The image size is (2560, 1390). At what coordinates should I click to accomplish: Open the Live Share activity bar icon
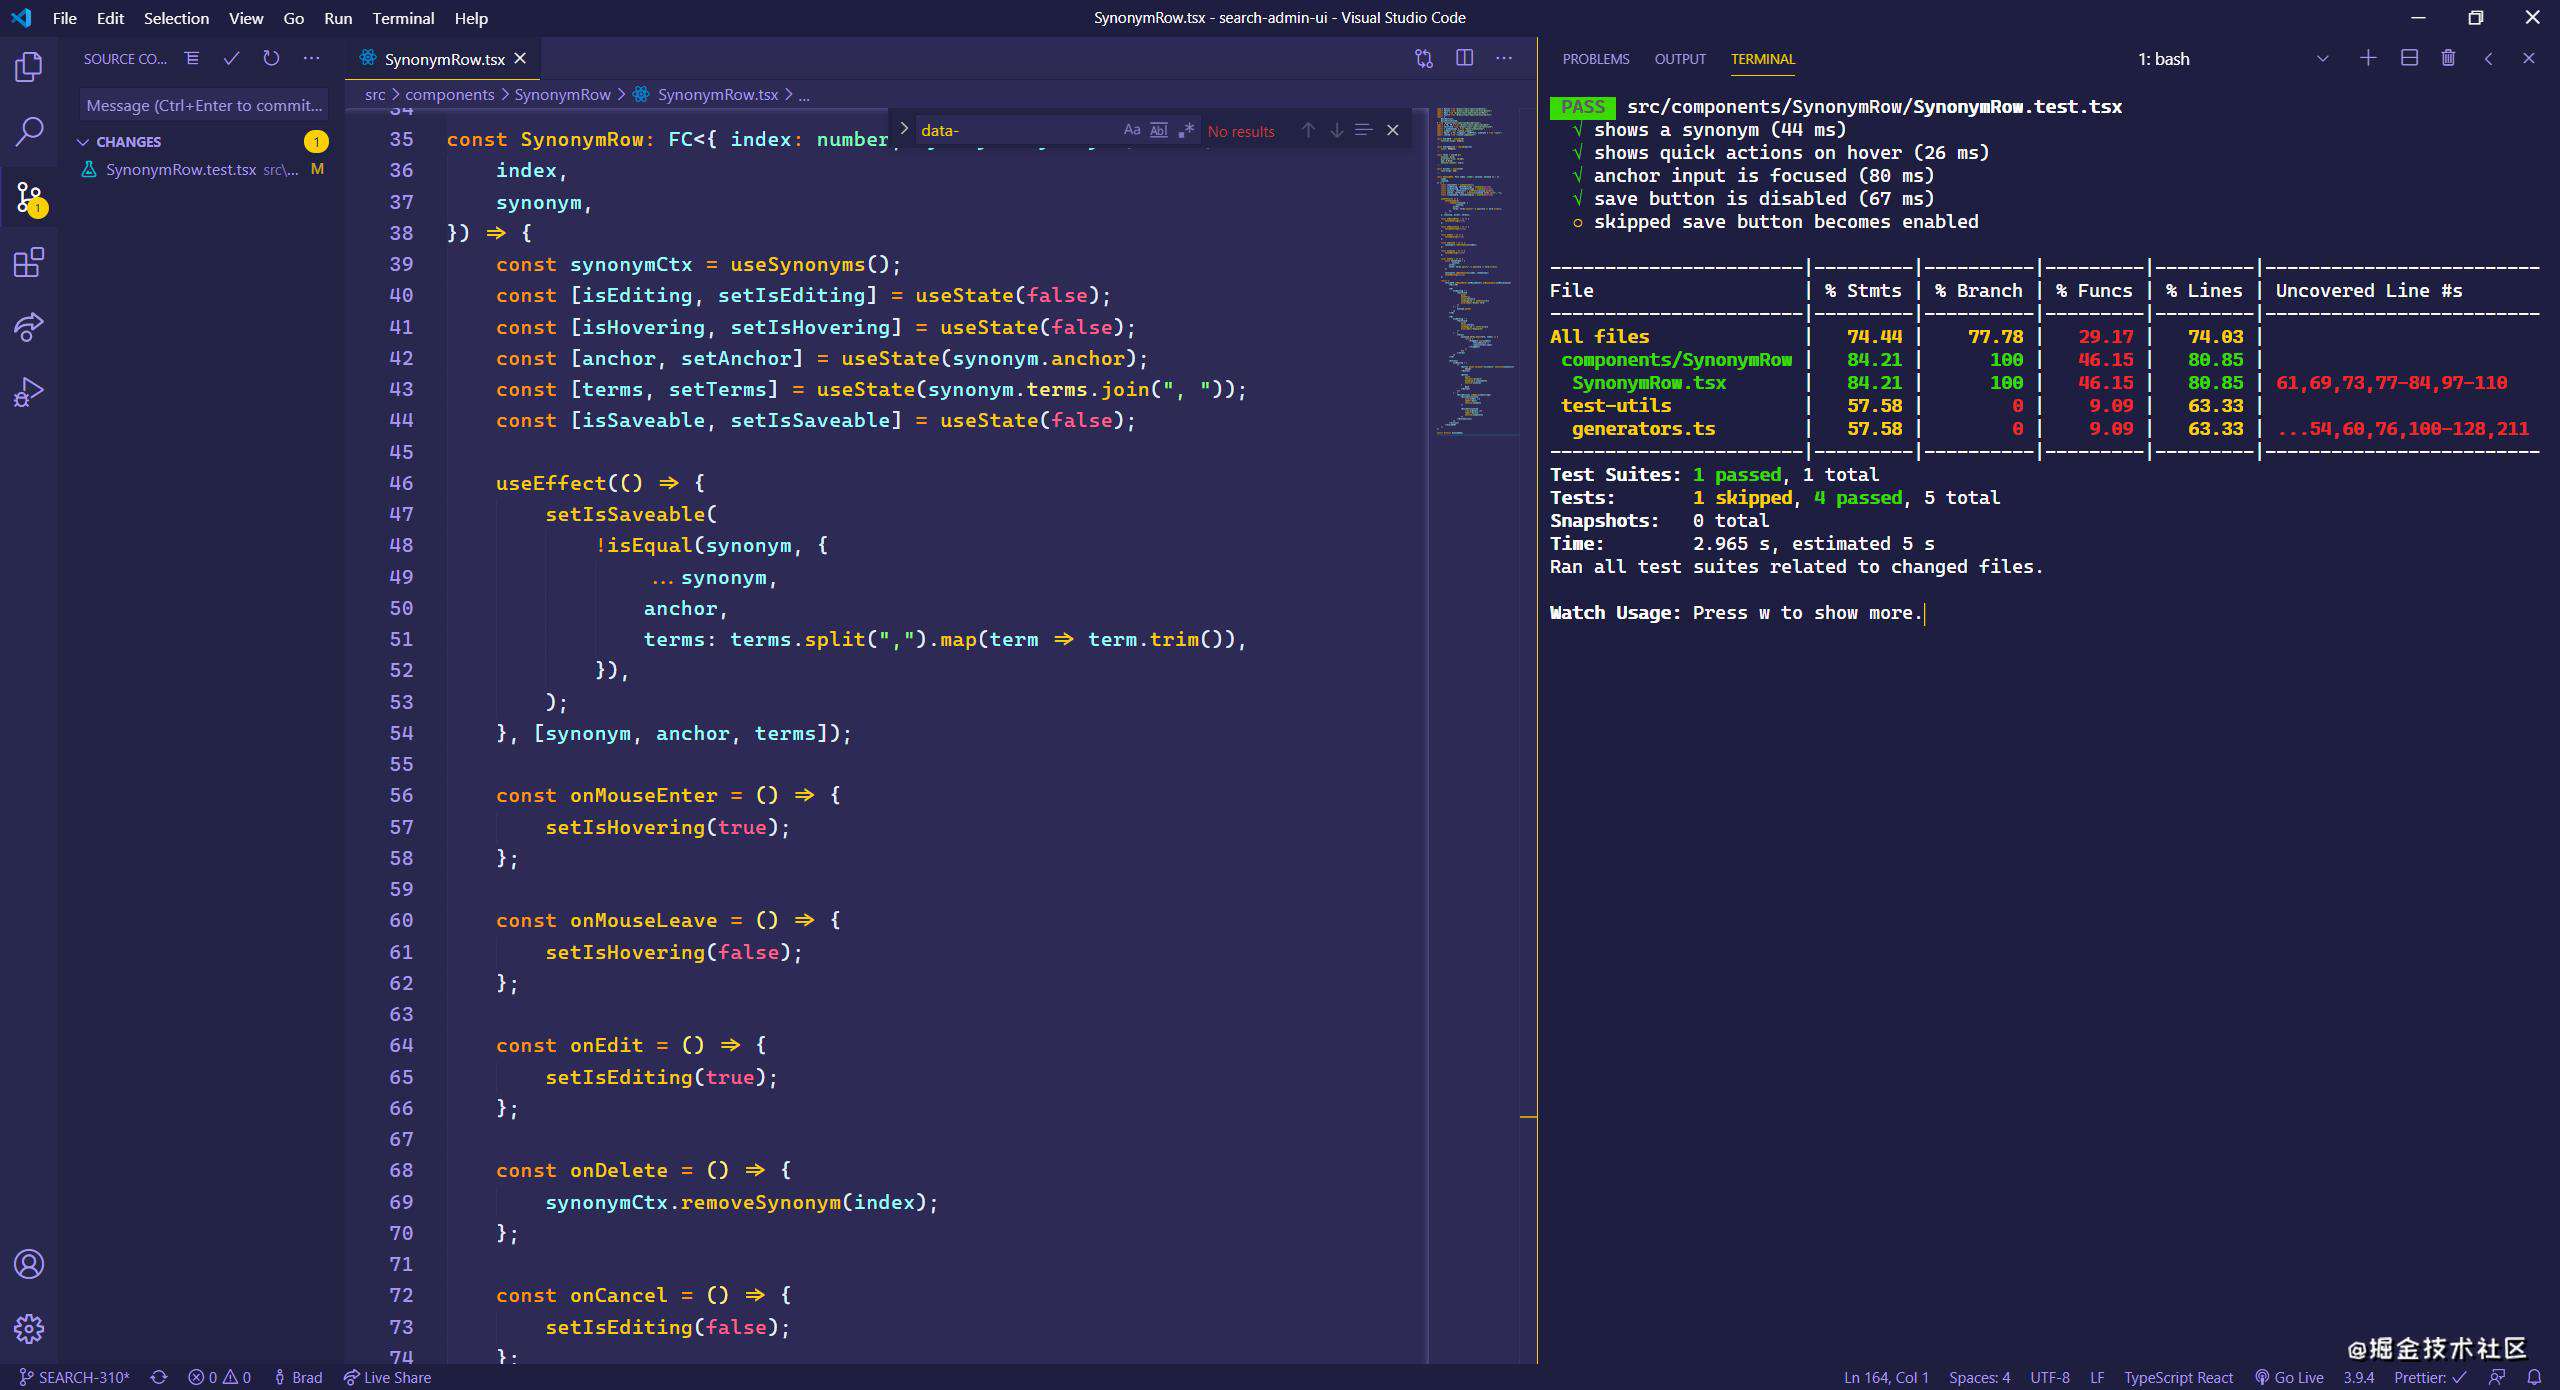[x=29, y=327]
